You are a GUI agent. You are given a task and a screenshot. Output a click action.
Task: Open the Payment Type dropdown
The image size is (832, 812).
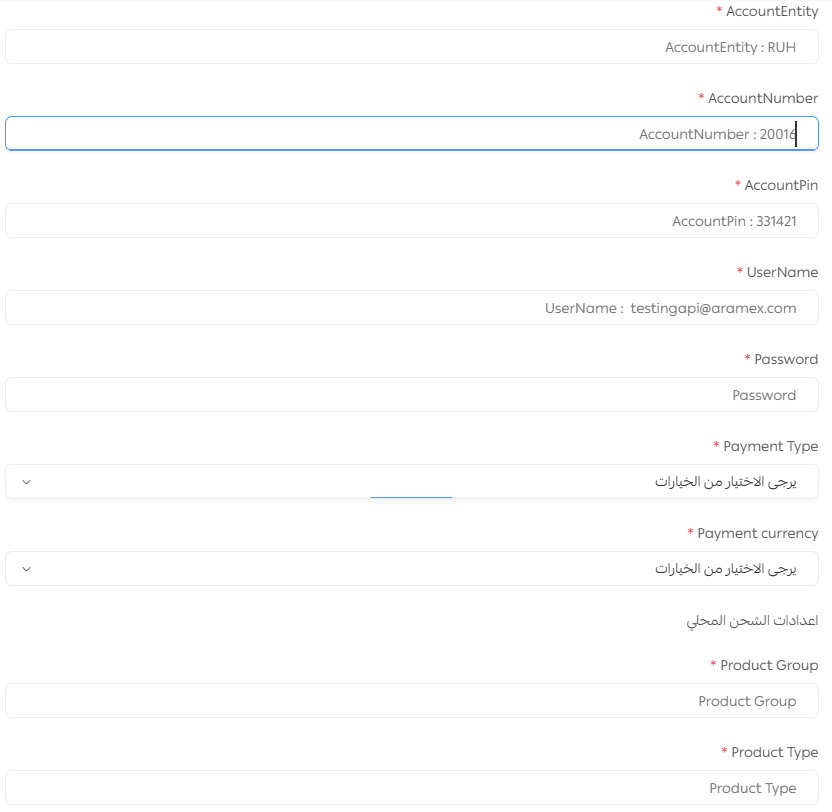coord(411,482)
